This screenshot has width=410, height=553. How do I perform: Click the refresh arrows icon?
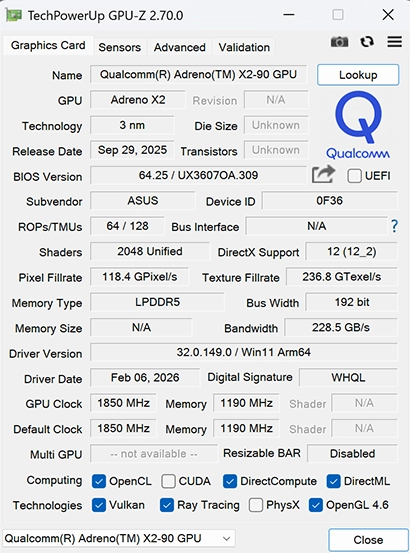point(367,42)
